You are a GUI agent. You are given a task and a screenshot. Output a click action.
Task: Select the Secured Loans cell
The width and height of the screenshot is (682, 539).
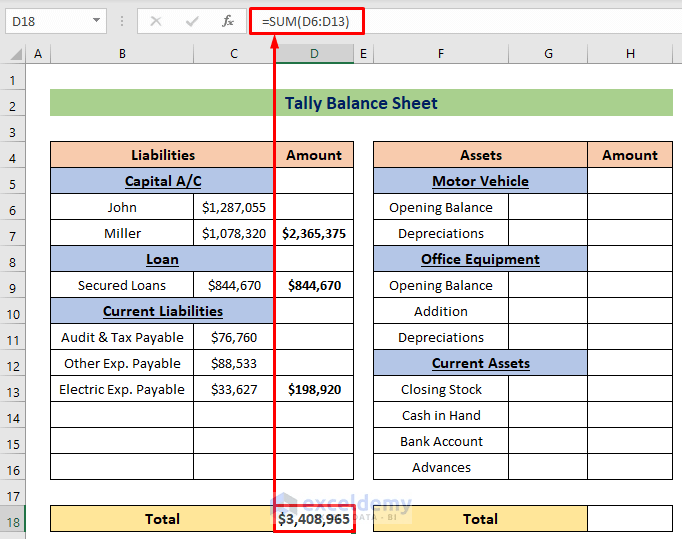122,285
